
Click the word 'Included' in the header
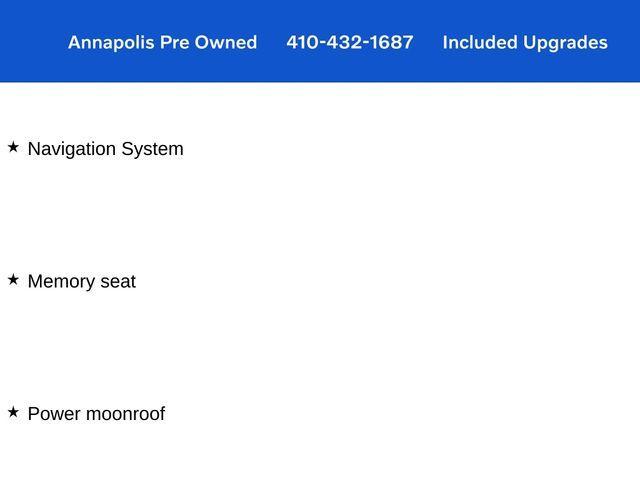[479, 42]
